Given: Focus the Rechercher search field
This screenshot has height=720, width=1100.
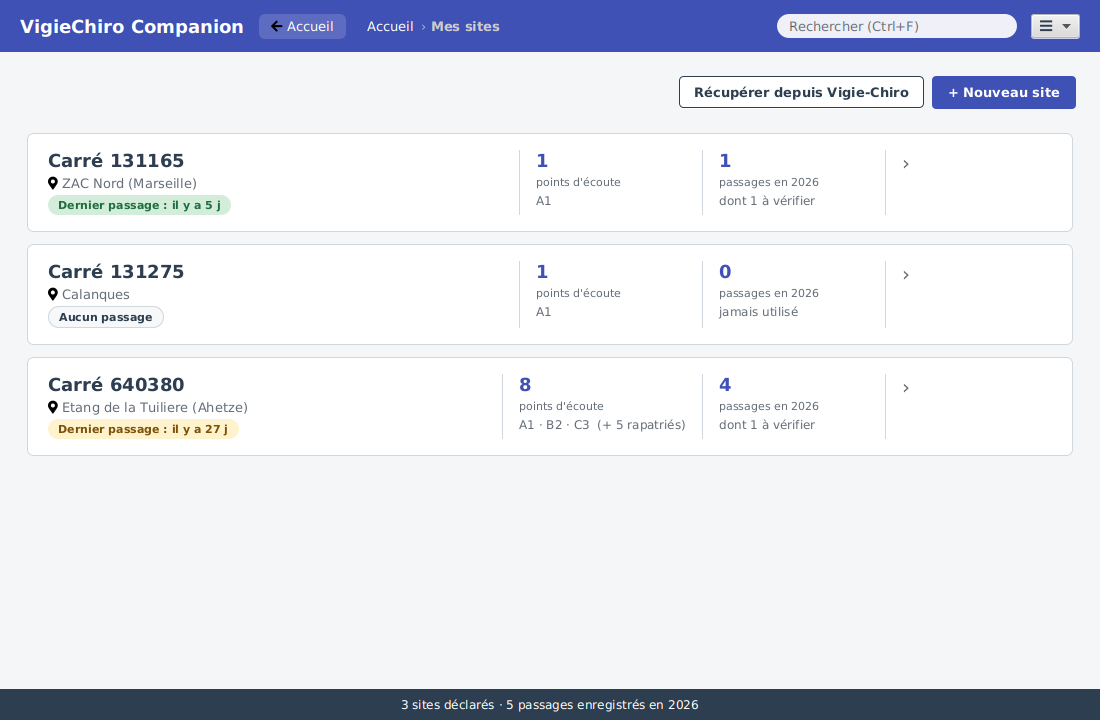Looking at the screenshot, I should 897,26.
